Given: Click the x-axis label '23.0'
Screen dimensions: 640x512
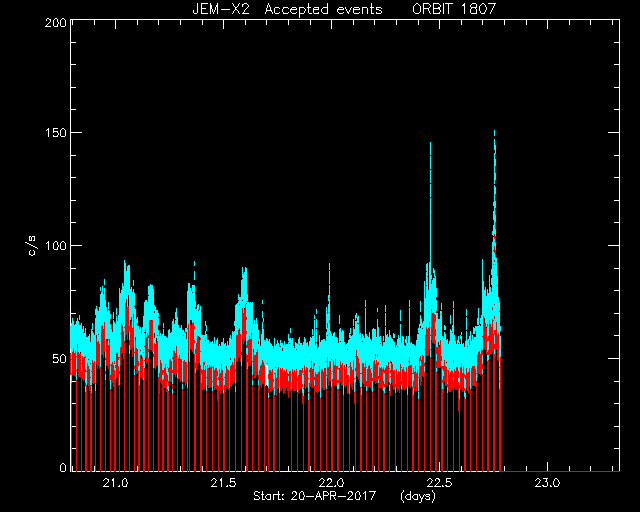Looking at the screenshot, I should [x=547, y=483].
